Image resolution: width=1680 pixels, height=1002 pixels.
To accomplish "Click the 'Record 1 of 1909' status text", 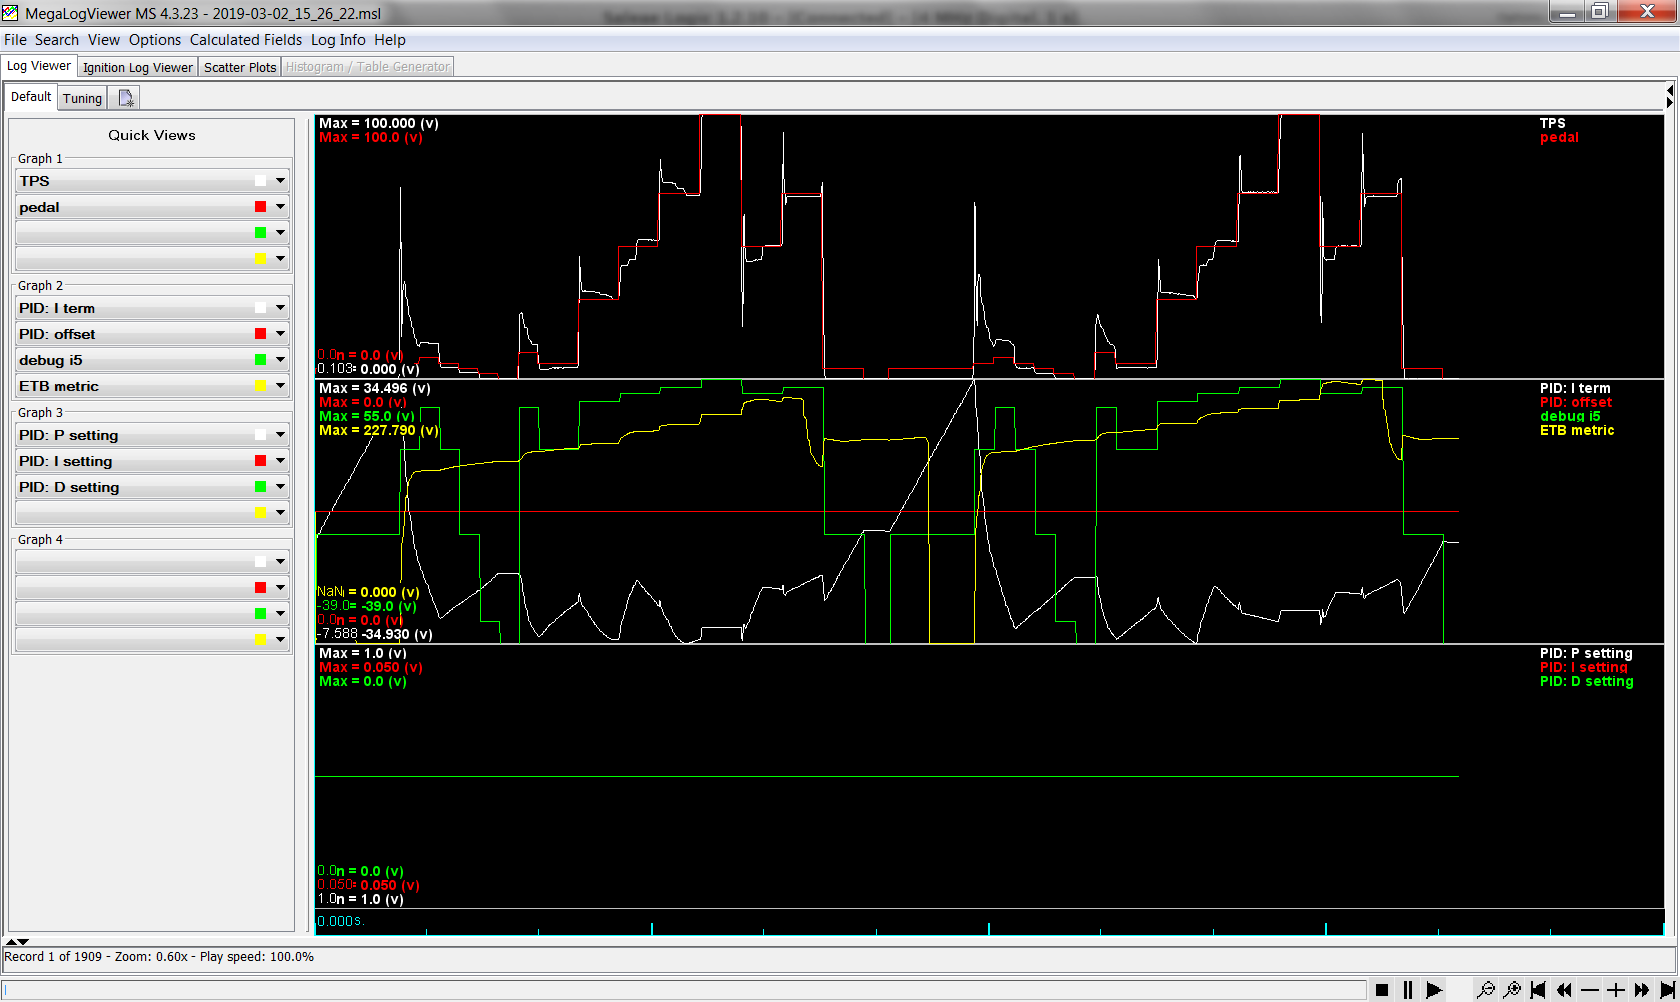I will pyautogui.click(x=53, y=957).
